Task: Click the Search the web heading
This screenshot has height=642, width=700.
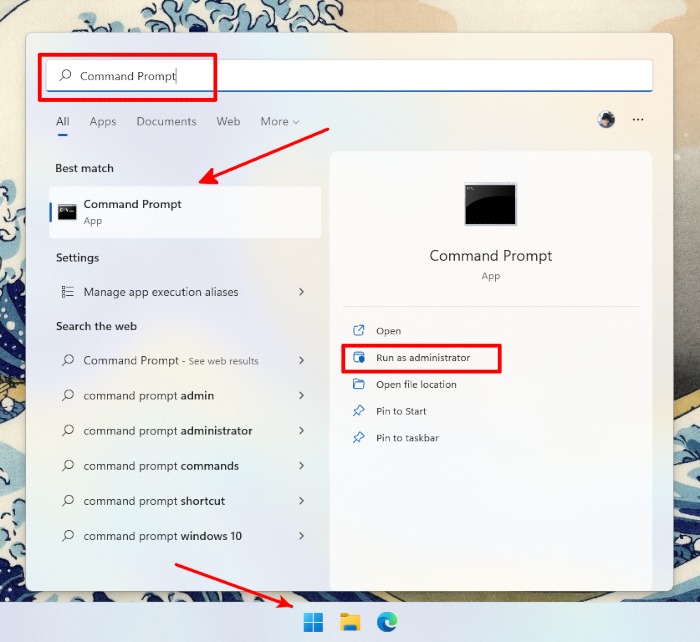Action: [96, 326]
